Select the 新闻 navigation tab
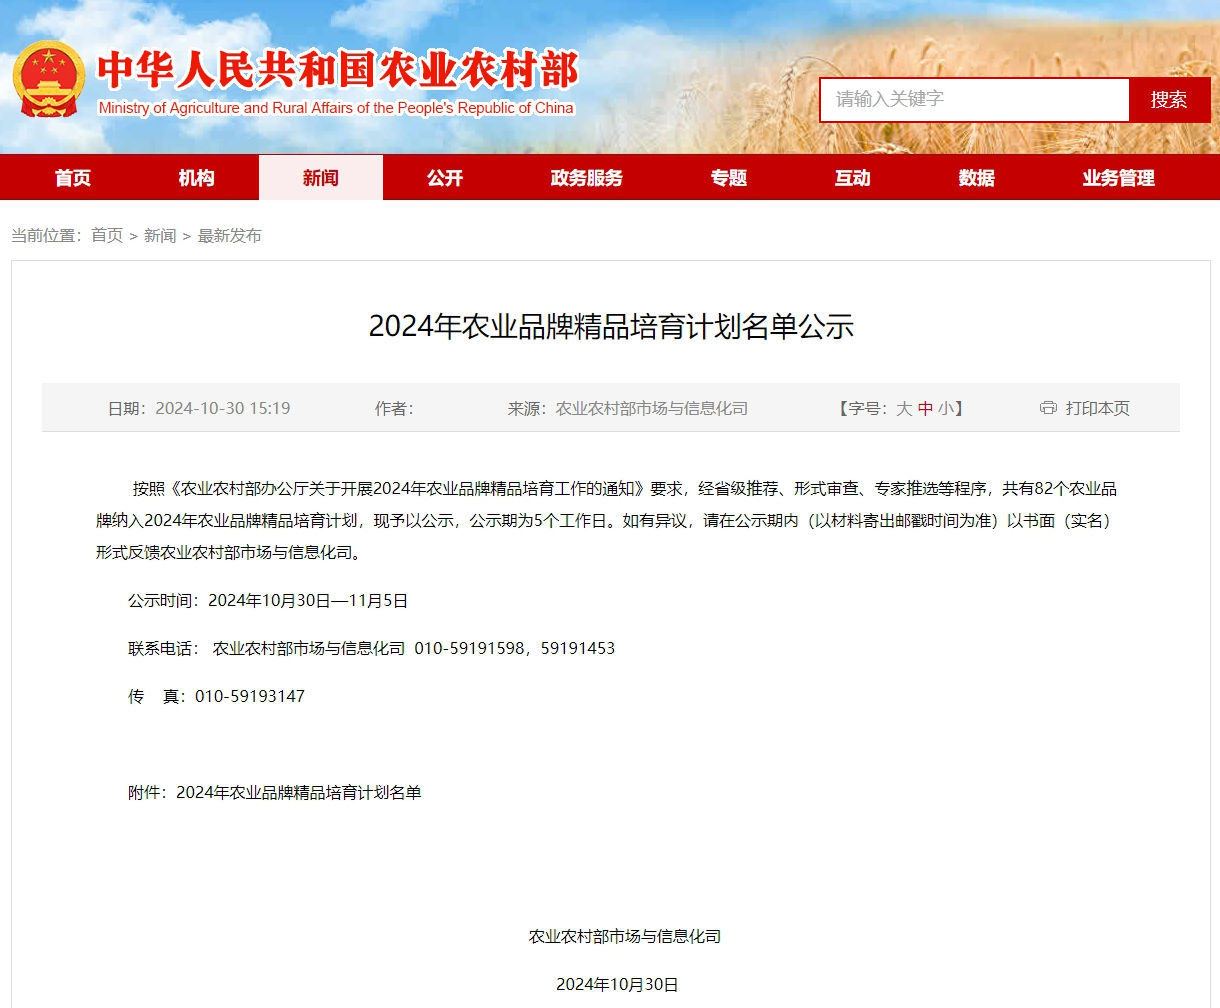The height and width of the screenshot is (1008, 1220). coord(321,178)
